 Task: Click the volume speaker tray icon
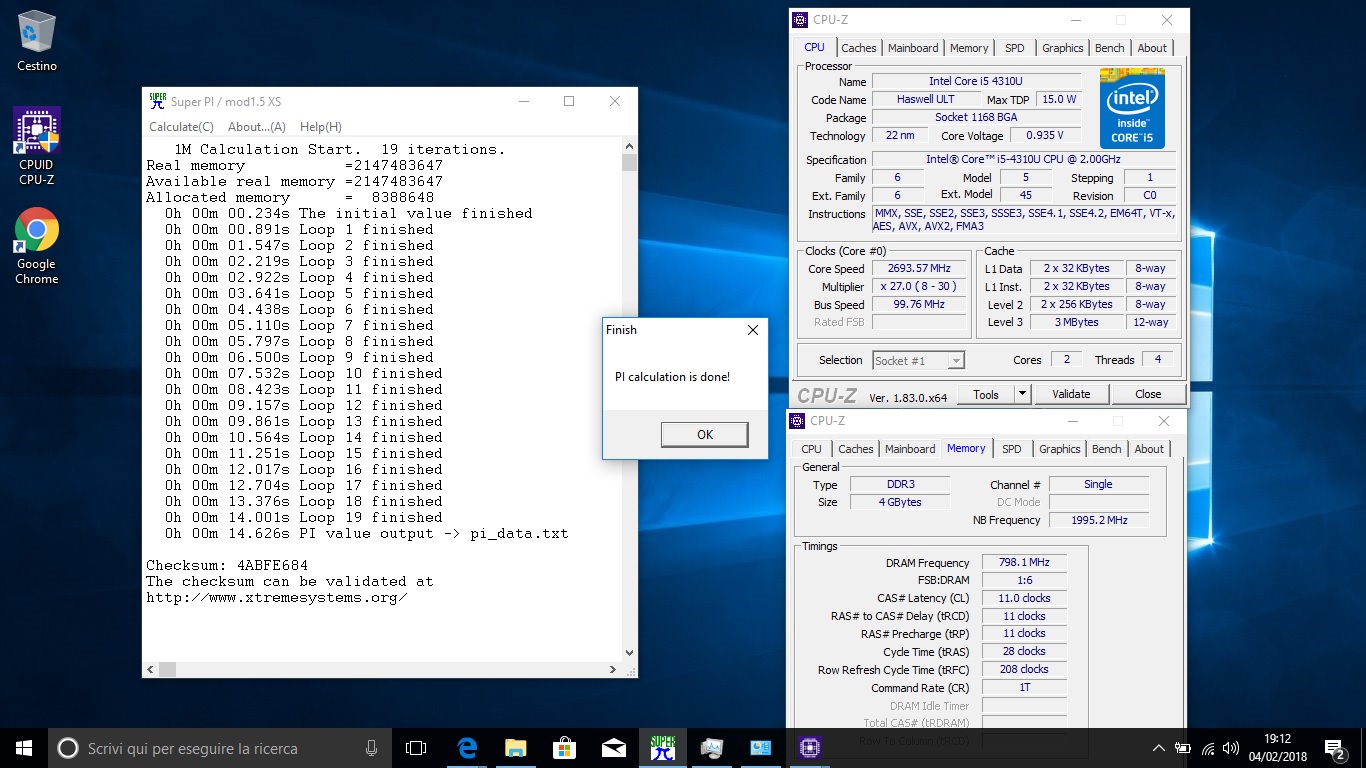point(1232,748)
